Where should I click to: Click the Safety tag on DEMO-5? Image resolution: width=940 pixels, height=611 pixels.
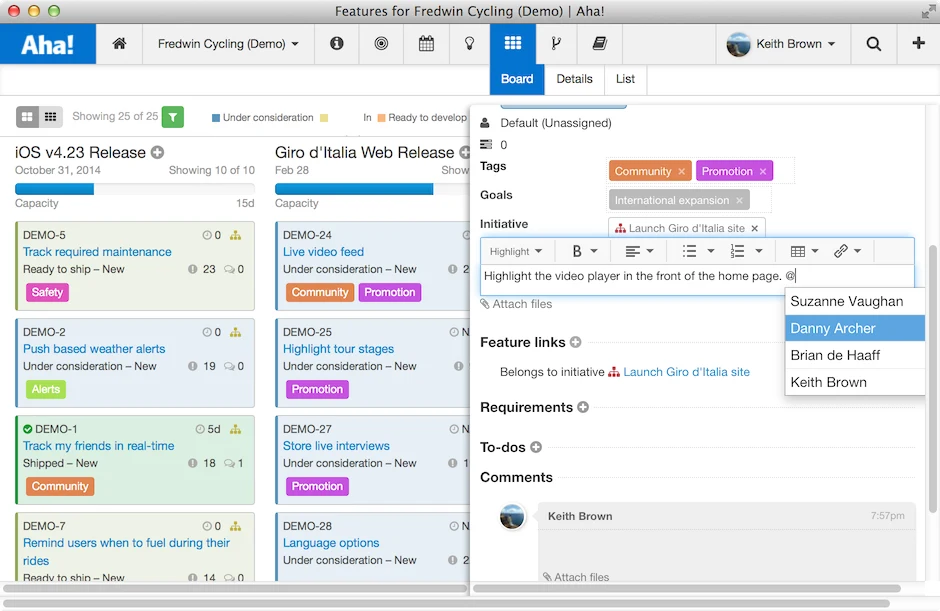(47, 293)
